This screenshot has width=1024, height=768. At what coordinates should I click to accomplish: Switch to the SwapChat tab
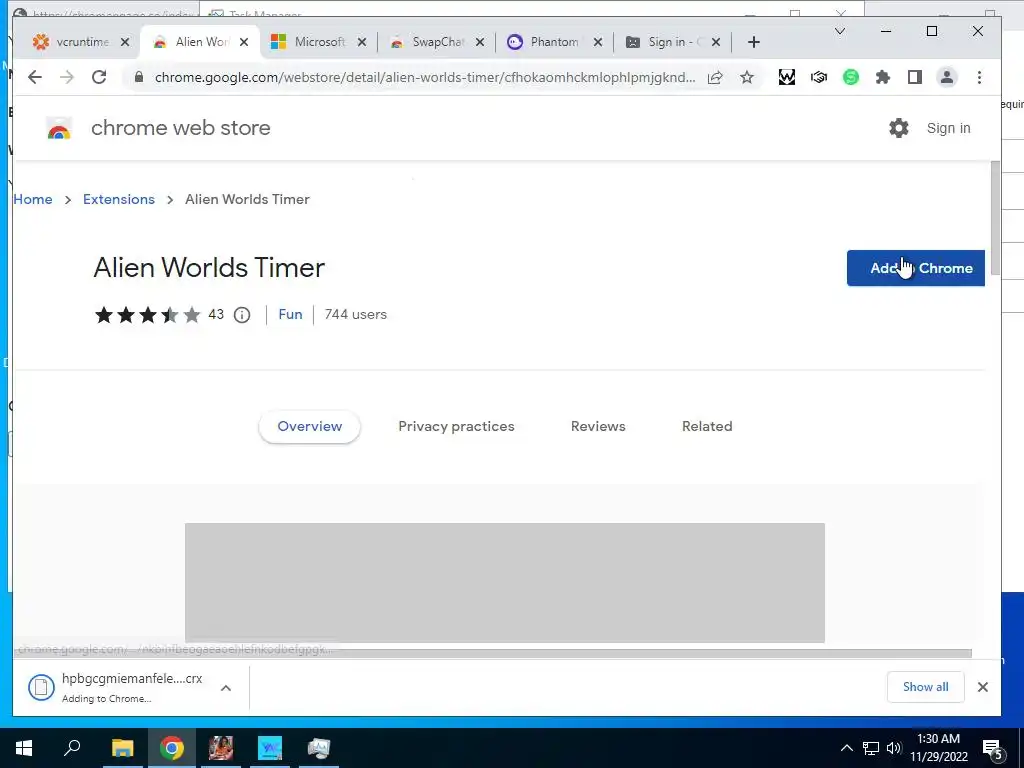click(x=436, y=42)
